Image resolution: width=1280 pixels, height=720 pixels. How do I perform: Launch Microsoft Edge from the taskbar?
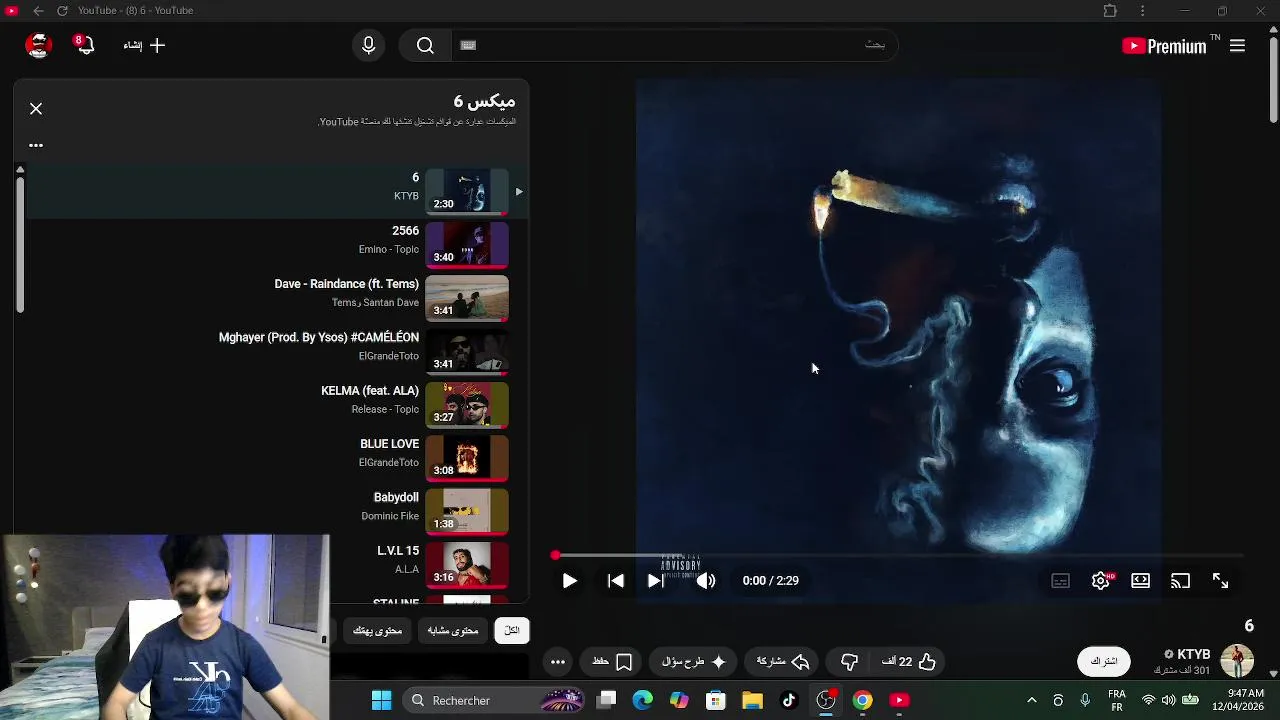tap(643, 700)
